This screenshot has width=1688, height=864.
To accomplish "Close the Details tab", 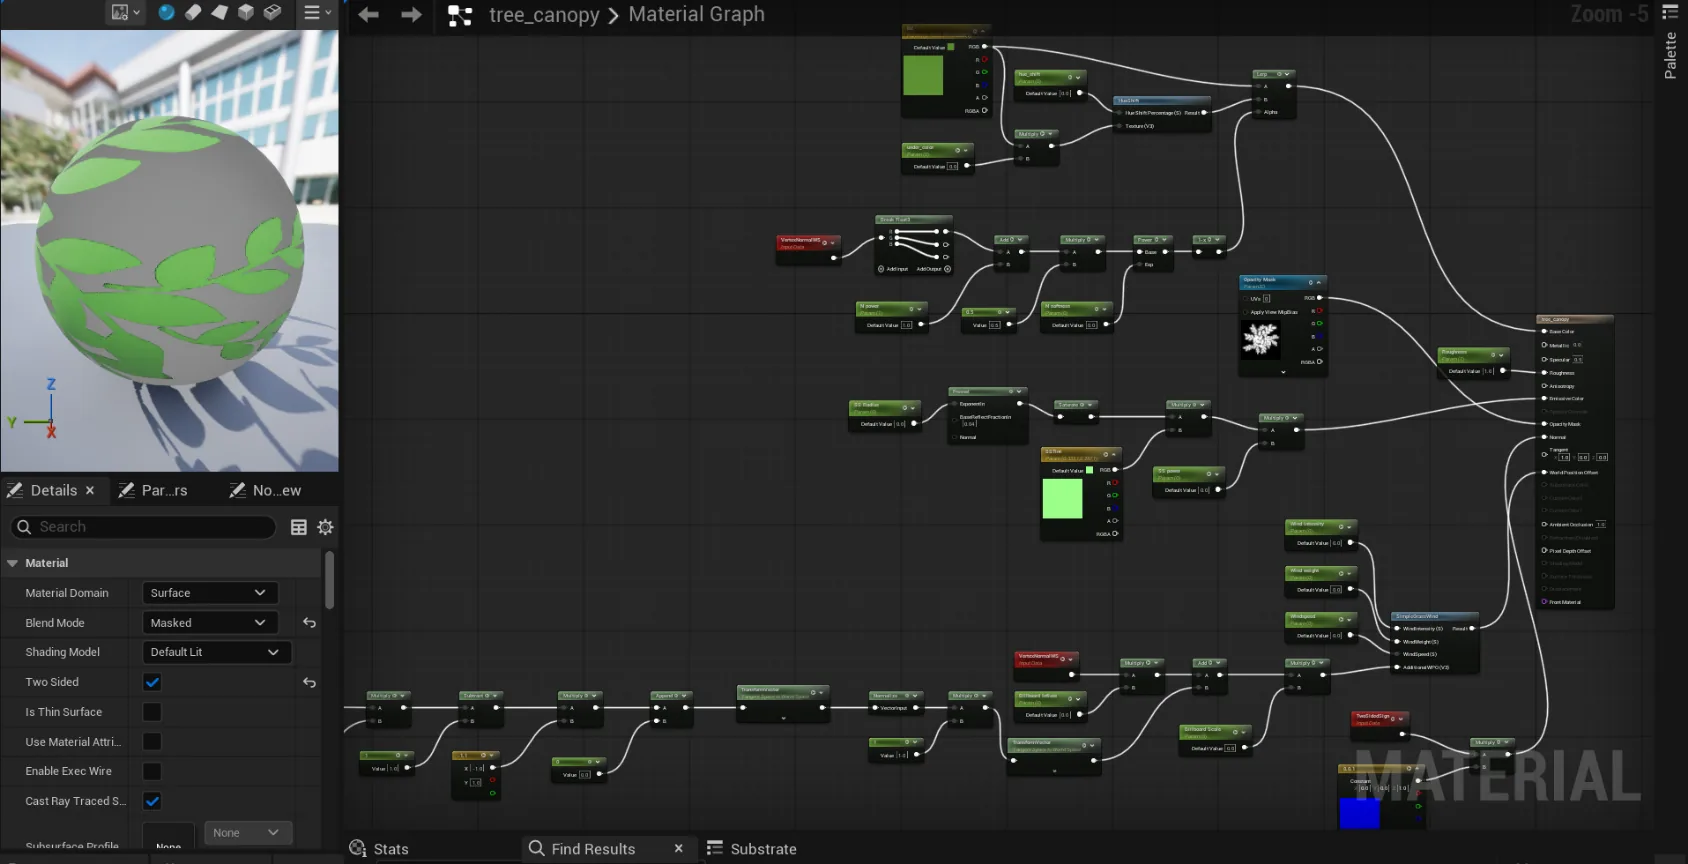I will tap(90, 490).
